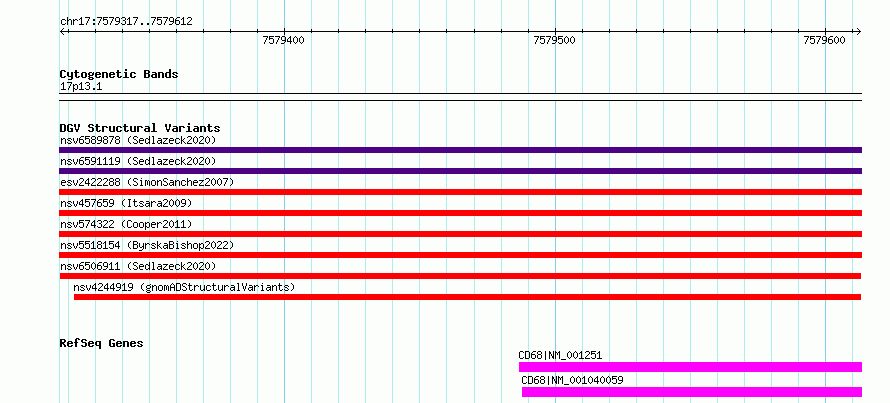Click the CD68|NM_001251 gene label
The height and width of the screenshot is (403, 890).
click(x=560, y=355)
